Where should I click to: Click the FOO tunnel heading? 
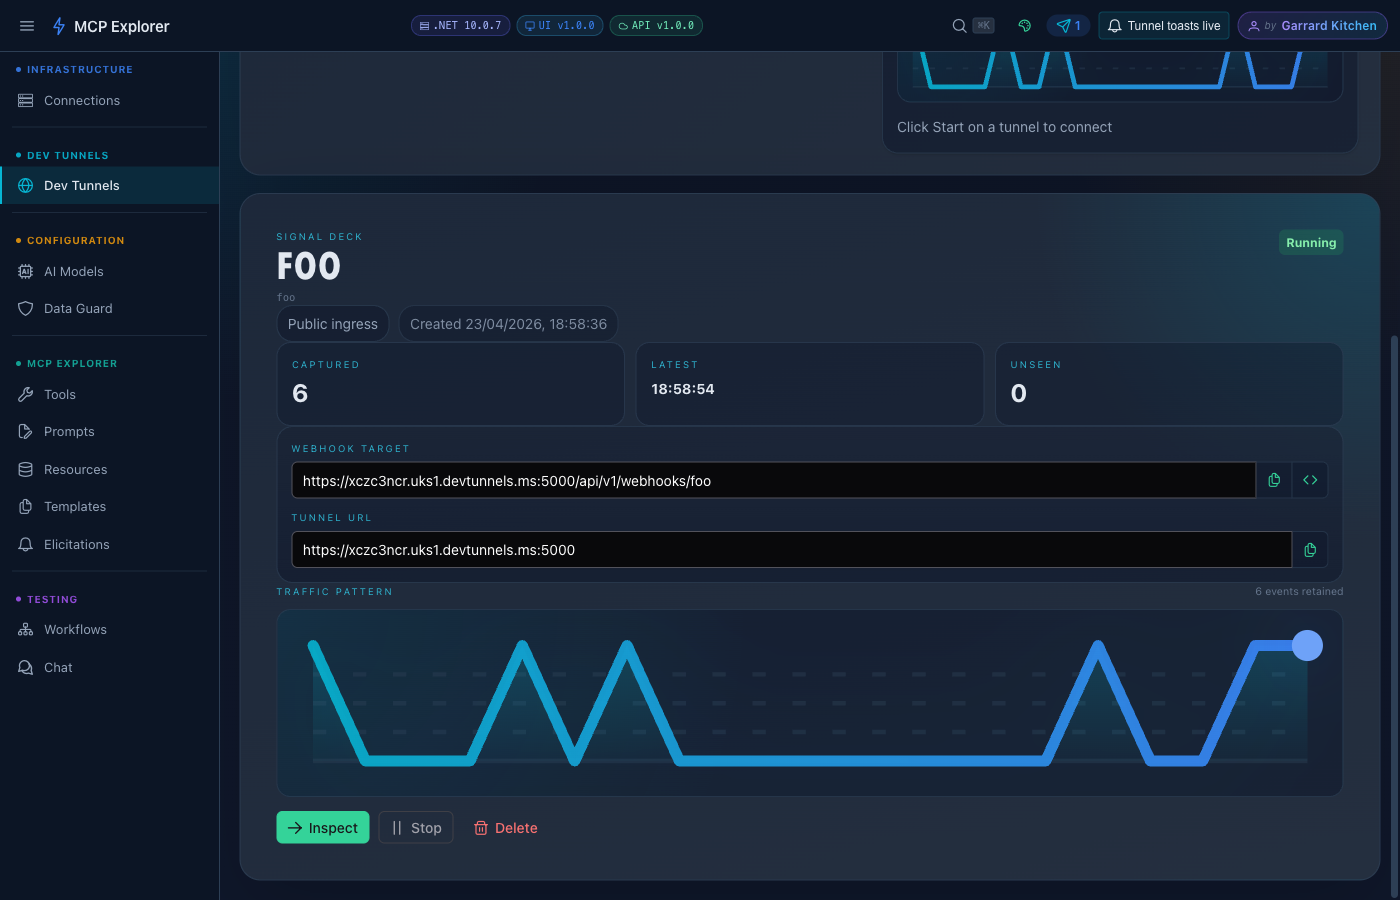click(309, 266)
